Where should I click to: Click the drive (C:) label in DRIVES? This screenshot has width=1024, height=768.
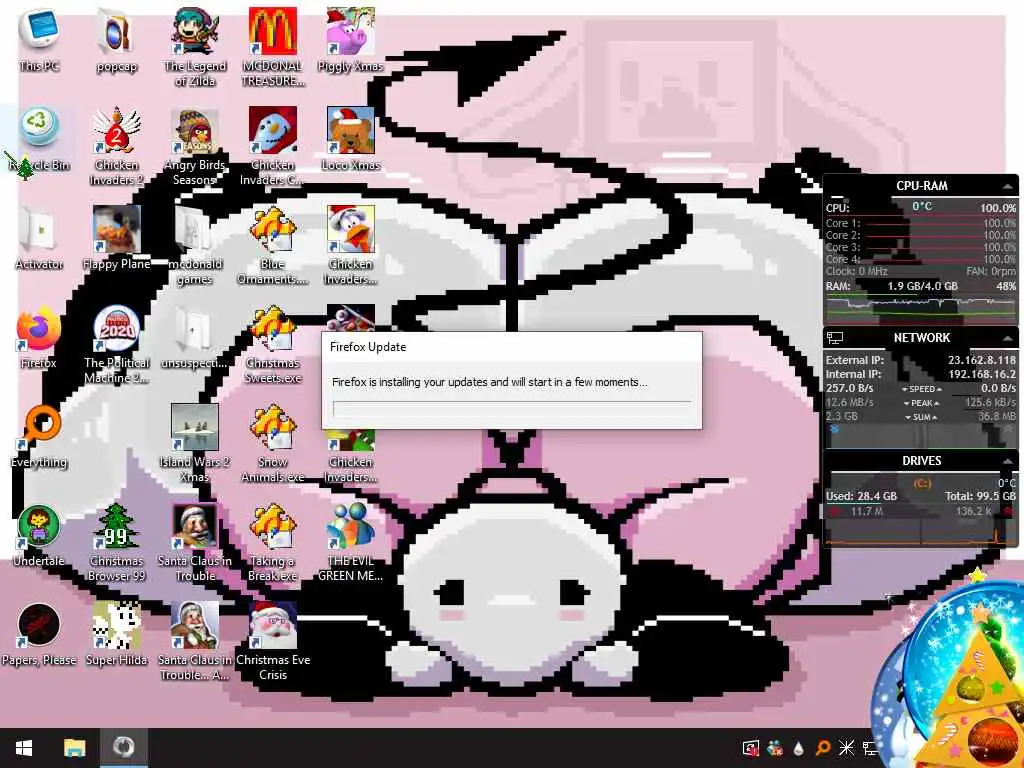tap(922, 483)
